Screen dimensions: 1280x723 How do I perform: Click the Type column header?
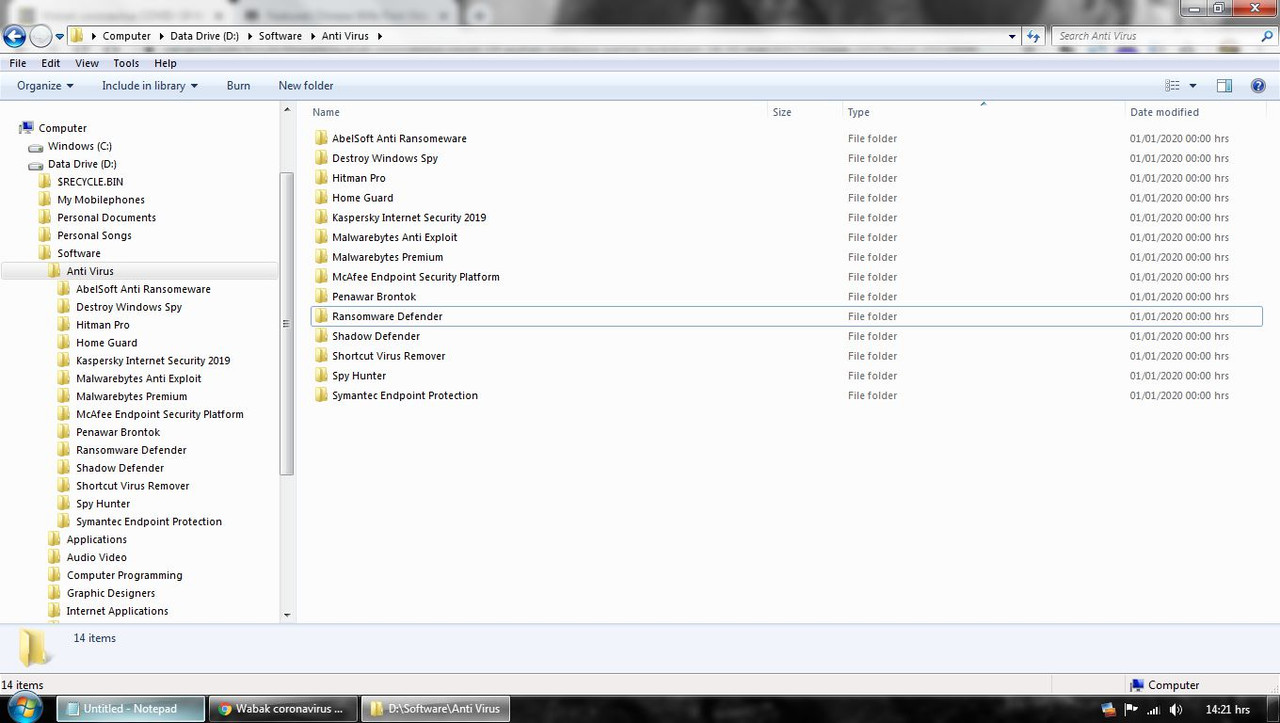(x=858, y=112)
